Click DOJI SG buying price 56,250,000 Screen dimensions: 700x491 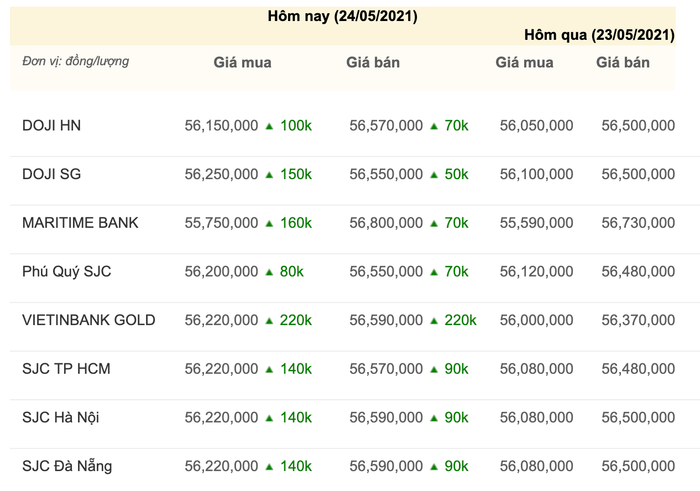pos(221,174)
